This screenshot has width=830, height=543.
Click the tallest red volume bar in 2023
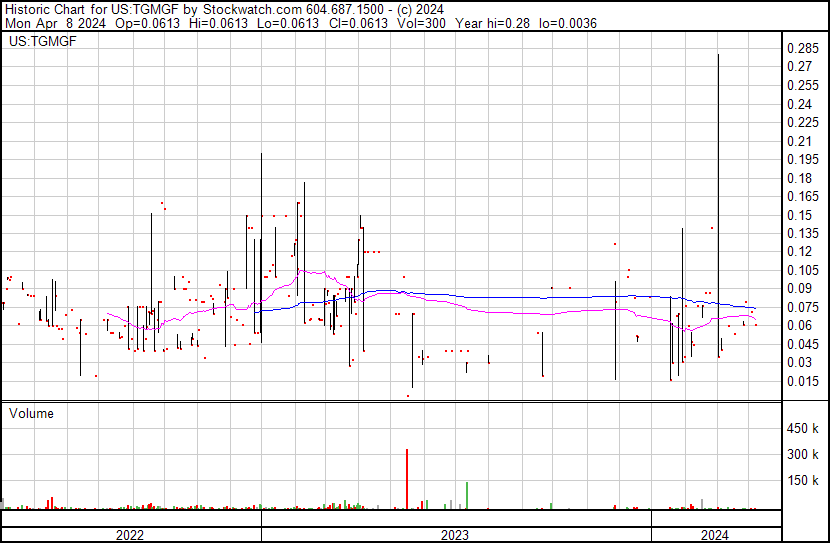click(407, 478)
